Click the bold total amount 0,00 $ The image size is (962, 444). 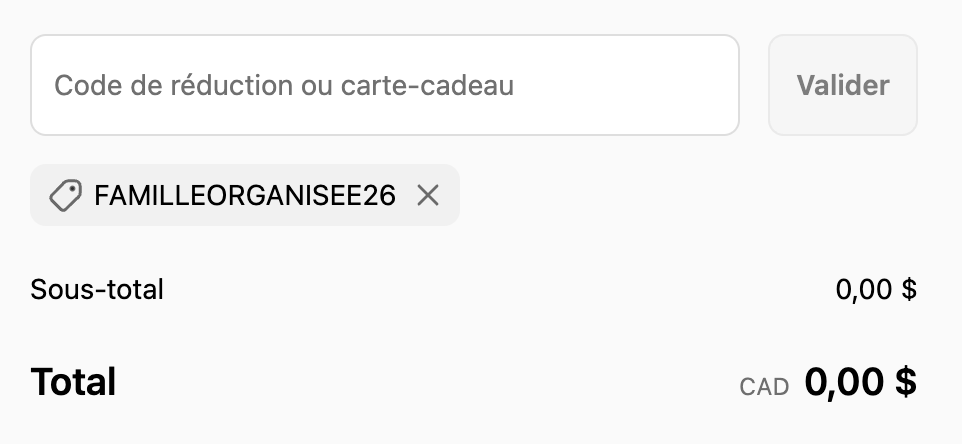860,382
